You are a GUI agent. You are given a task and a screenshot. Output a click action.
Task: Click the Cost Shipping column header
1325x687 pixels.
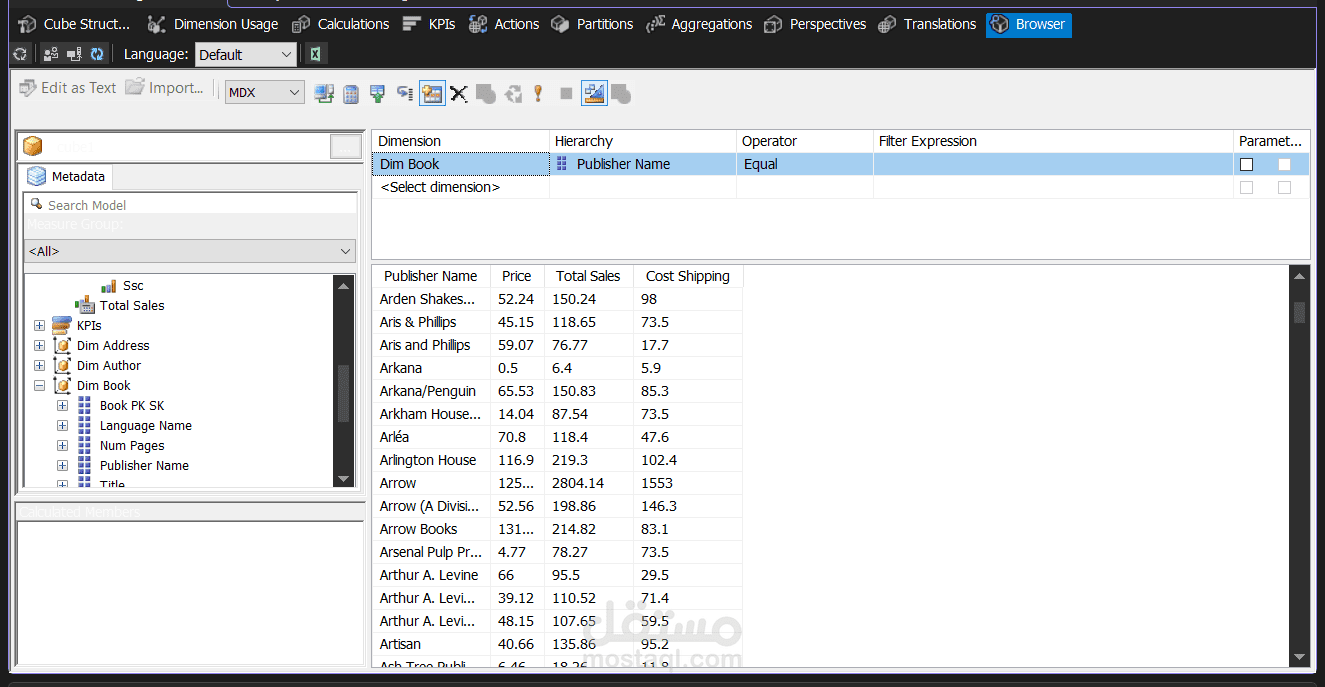(688, 276)
